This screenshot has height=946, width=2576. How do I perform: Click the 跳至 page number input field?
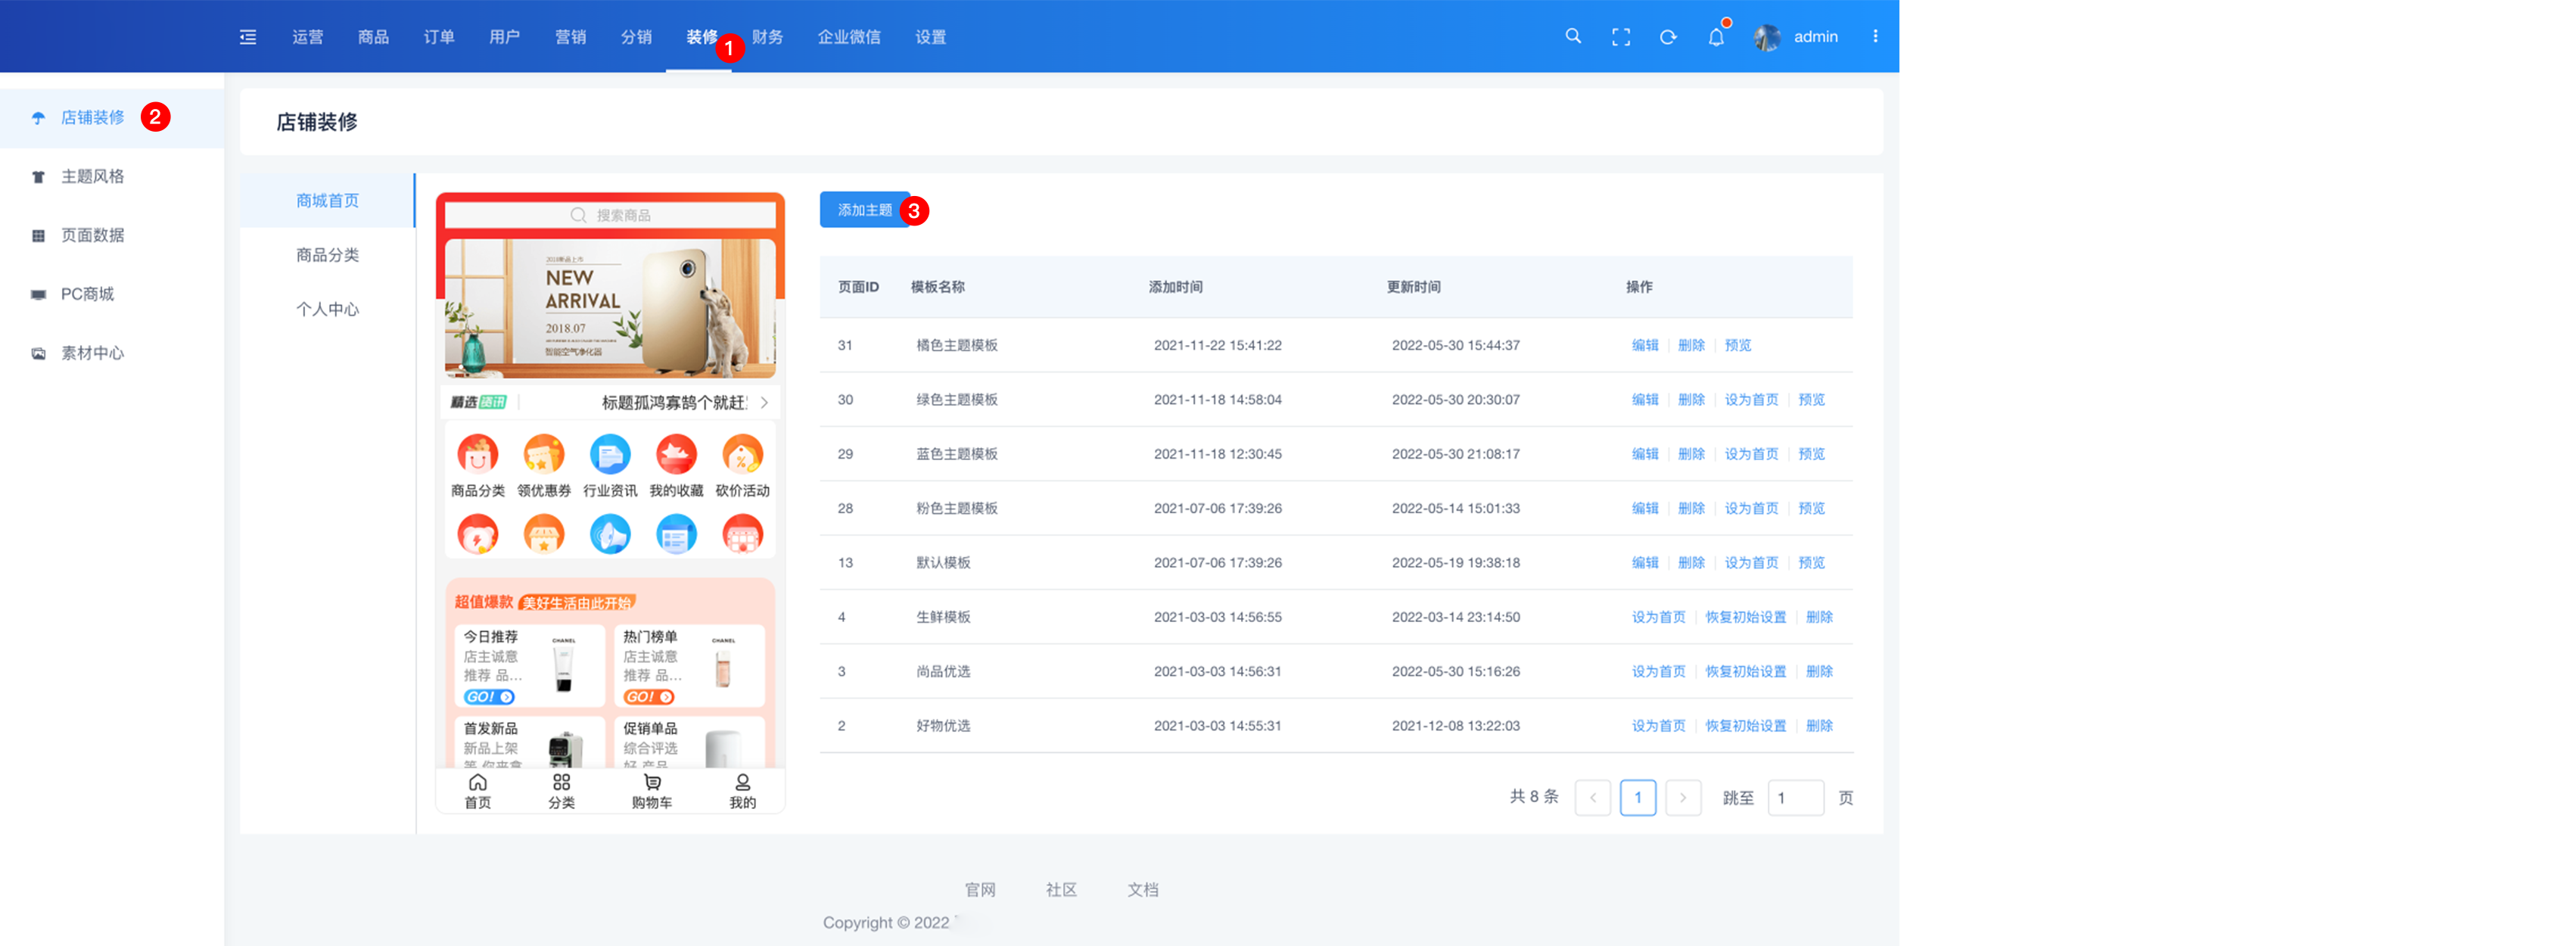pyautogui.click(x=1794, y=798)
